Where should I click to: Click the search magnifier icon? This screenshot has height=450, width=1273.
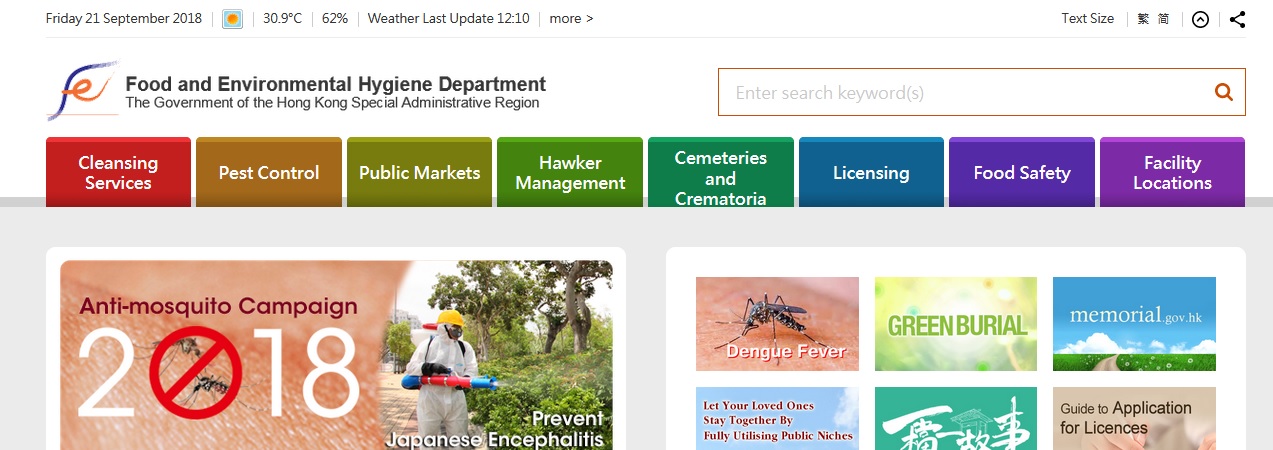[x=1224, y=92]
